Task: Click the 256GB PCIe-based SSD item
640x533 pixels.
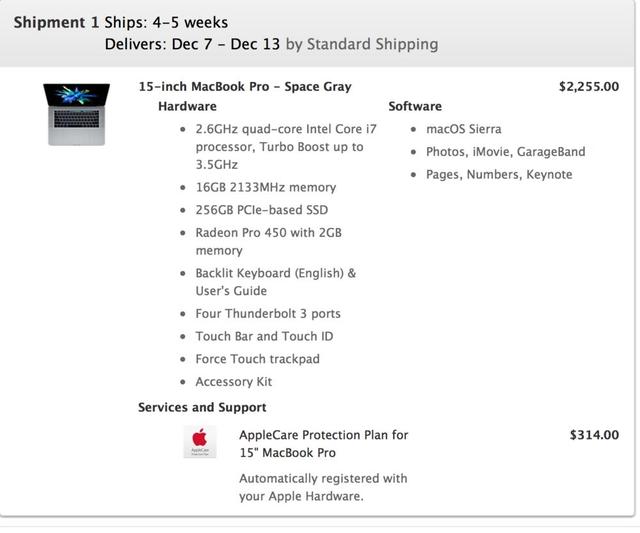Action: click(262, 210)
